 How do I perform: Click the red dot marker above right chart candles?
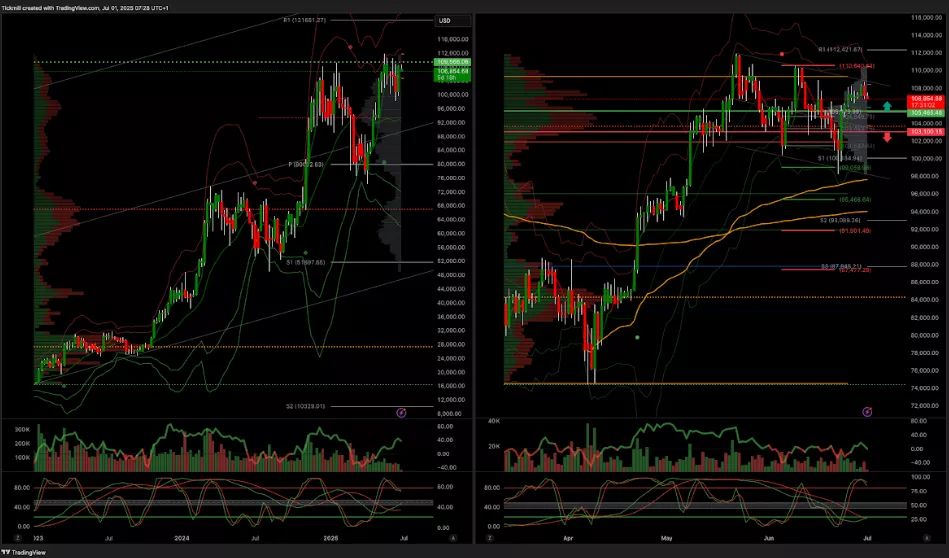click(782, 54)
